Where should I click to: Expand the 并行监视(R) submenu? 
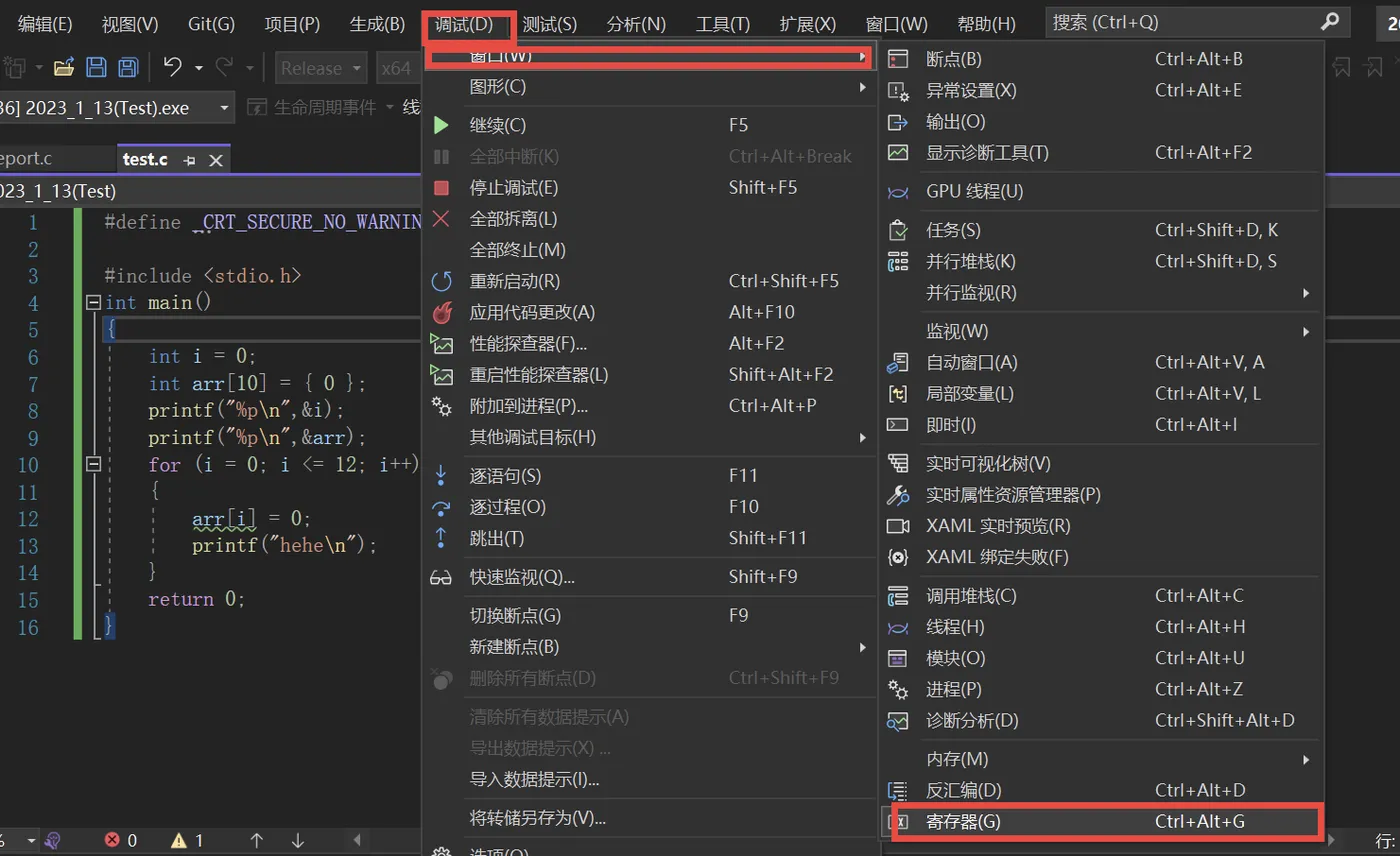(1101, 292)
